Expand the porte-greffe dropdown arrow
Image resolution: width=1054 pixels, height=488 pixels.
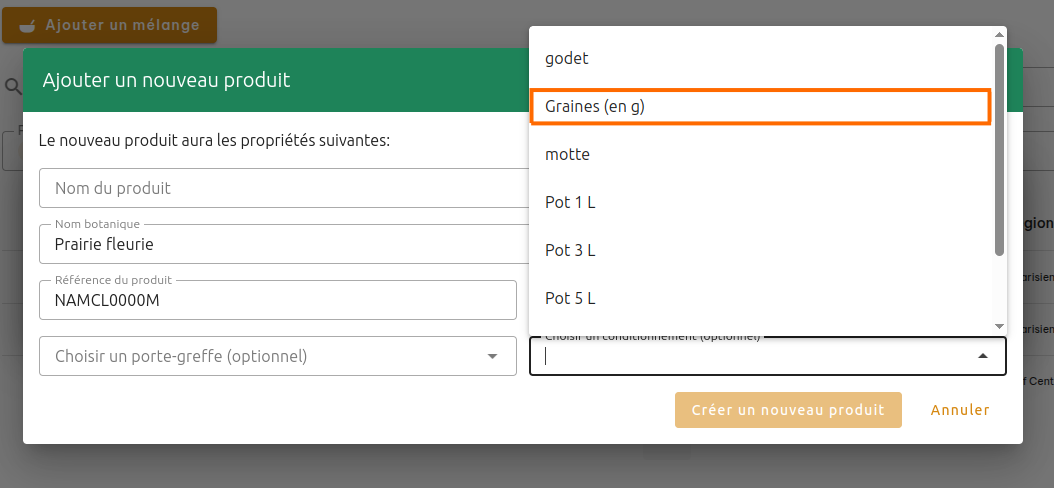pos(492,356)
